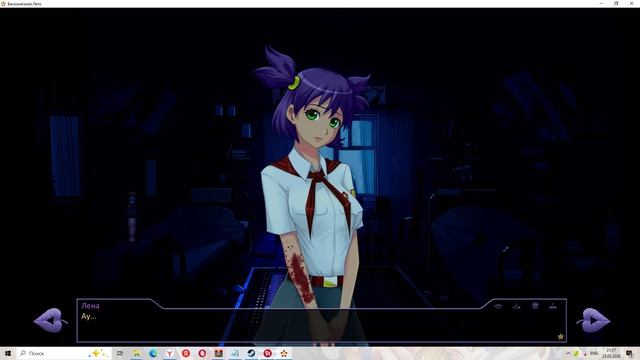
Task: Click the taskbar search box Поиск
Action: coord(63,353)
